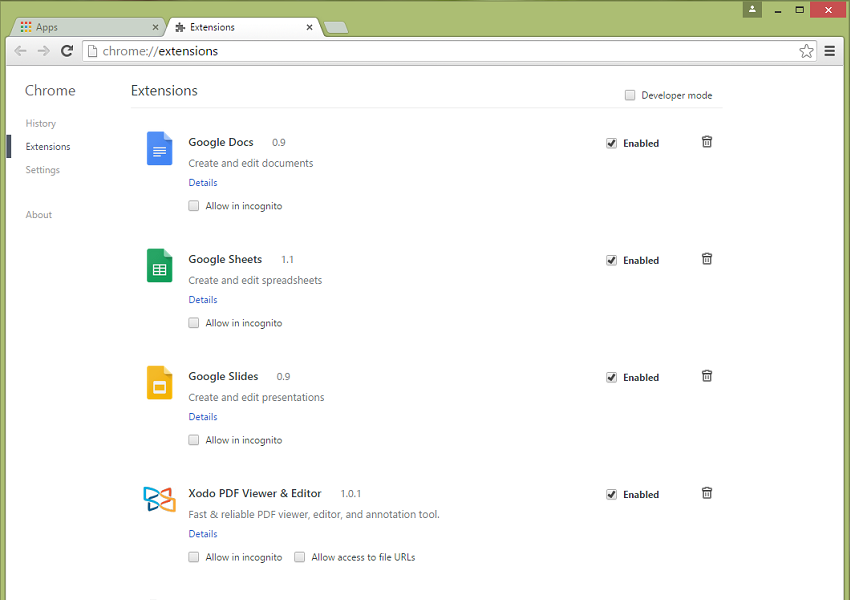Click the browser Back arrow

pyautogui.click(x=21, y=51)
